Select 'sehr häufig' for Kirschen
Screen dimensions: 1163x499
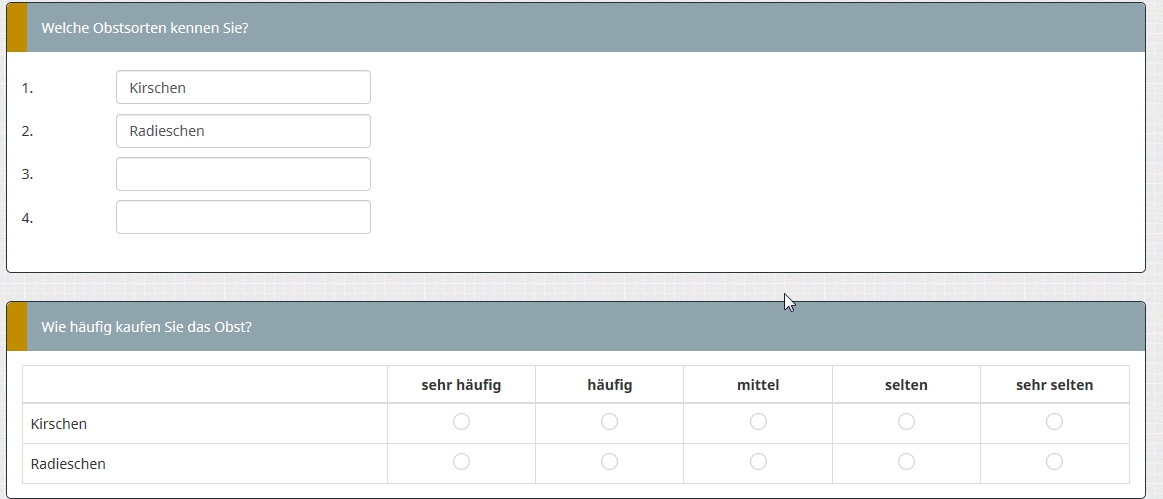pyautogui.click(x=461, y=422)
